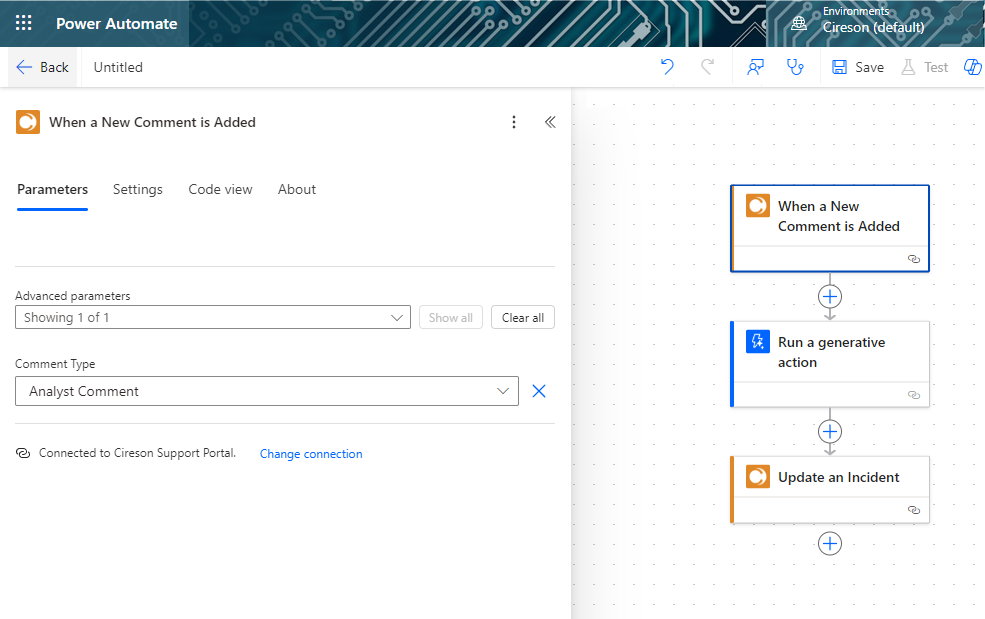Expand Advanced parameters dropdown

click(x=212, y=317)
